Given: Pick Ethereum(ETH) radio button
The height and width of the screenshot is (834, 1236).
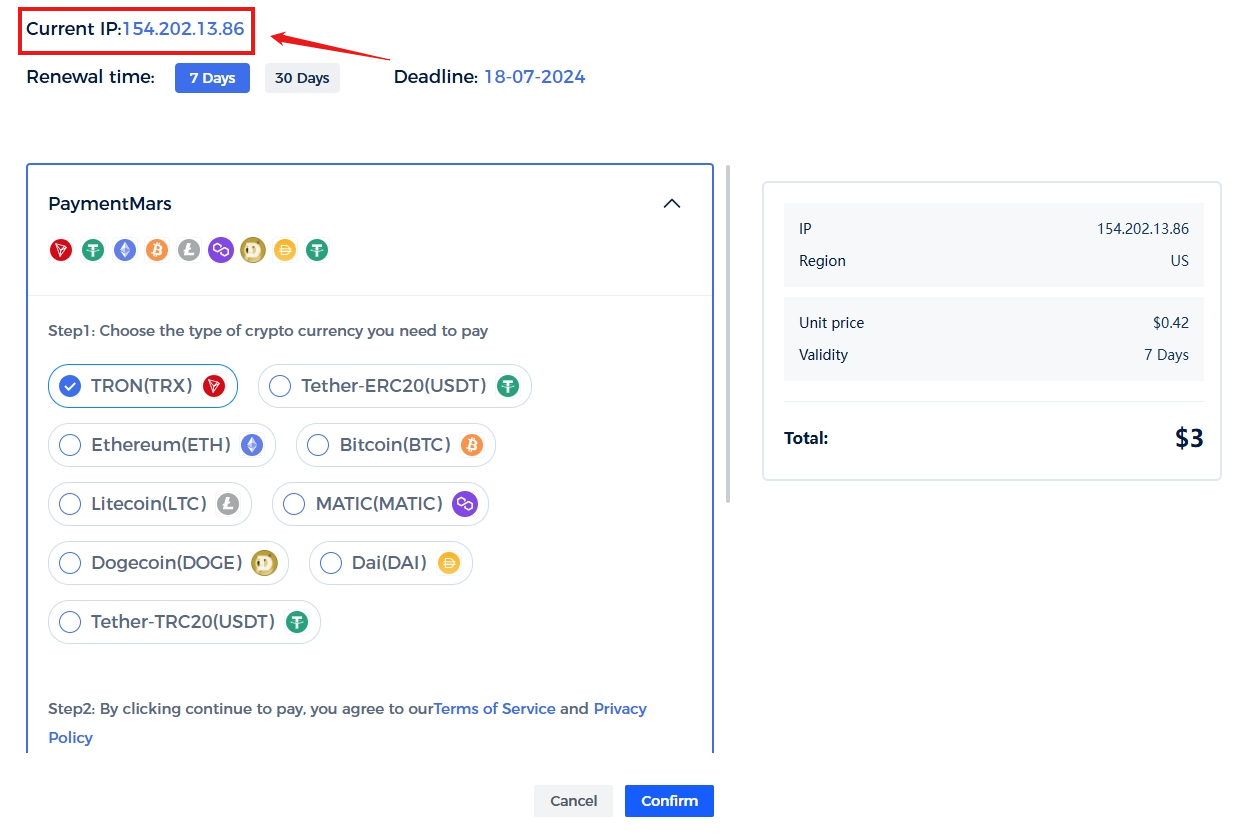Looking at the screenshot, I should pos(70,445).
